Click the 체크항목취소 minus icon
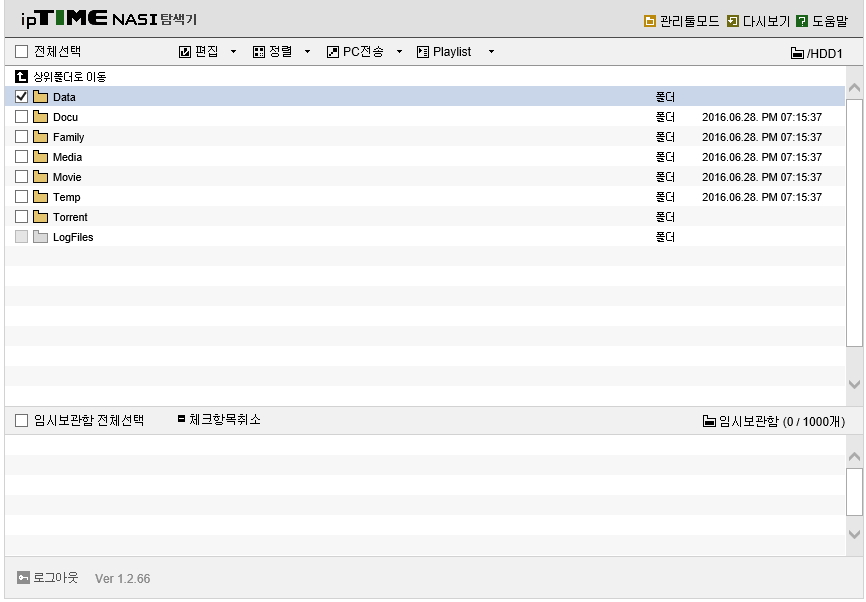 pyautogui.click(x=182, y=419)
